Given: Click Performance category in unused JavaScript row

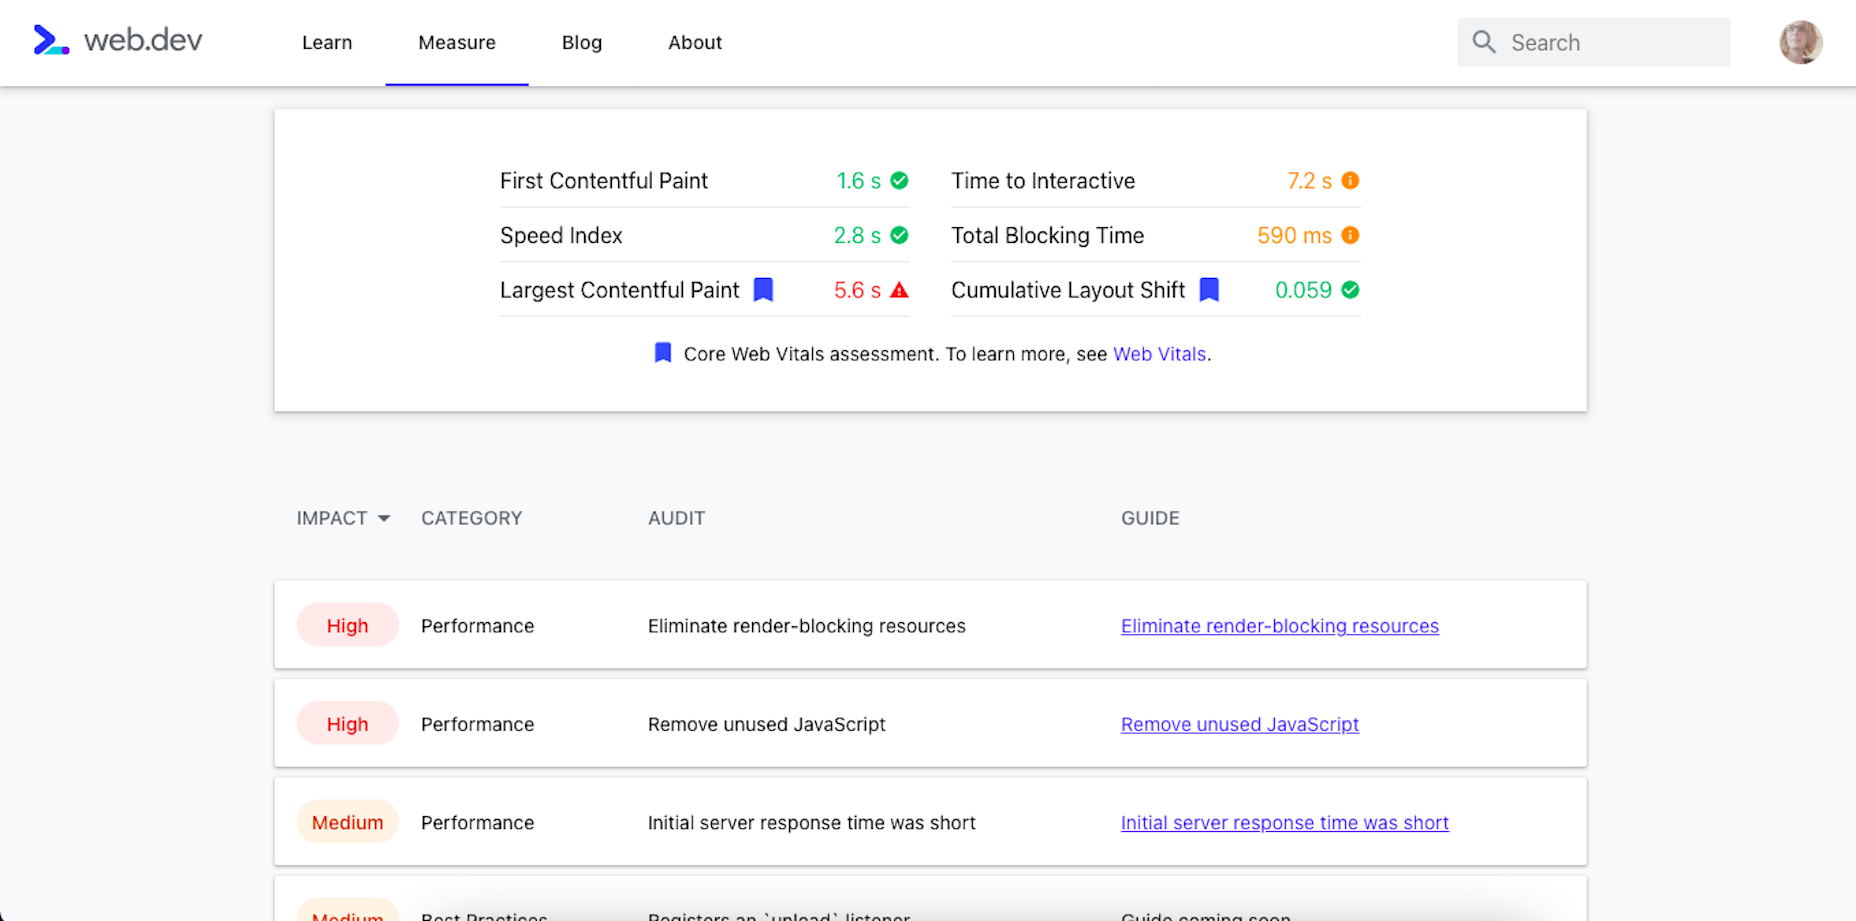Looking at the screenshot, I should 478,724.
